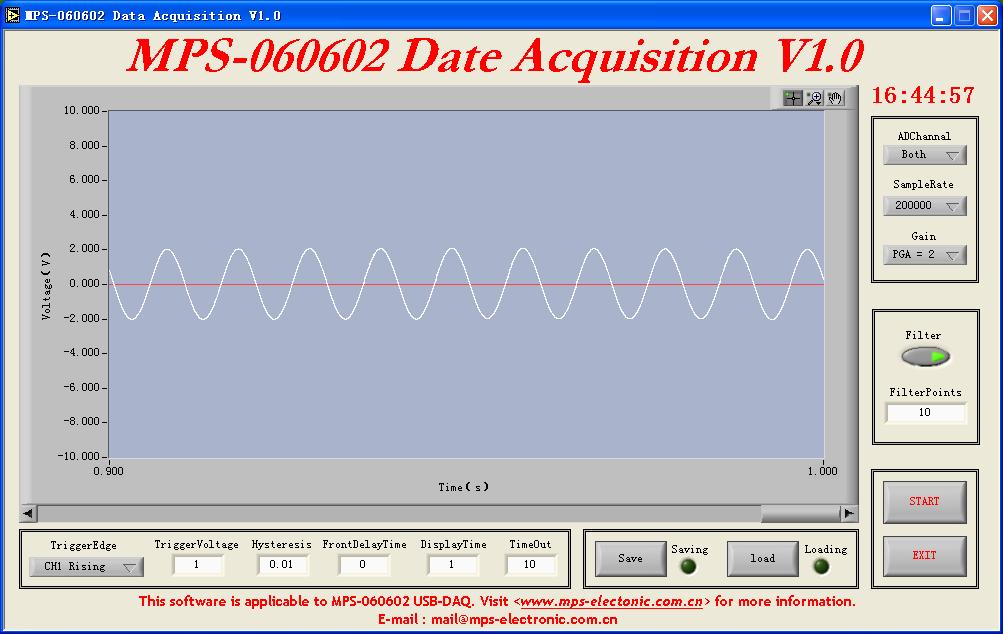Image resolution: width=1004 pixels, height=634 pixels.
Task: Expand the Gain PGA = 2 dropdown
Action: [925, 255]
